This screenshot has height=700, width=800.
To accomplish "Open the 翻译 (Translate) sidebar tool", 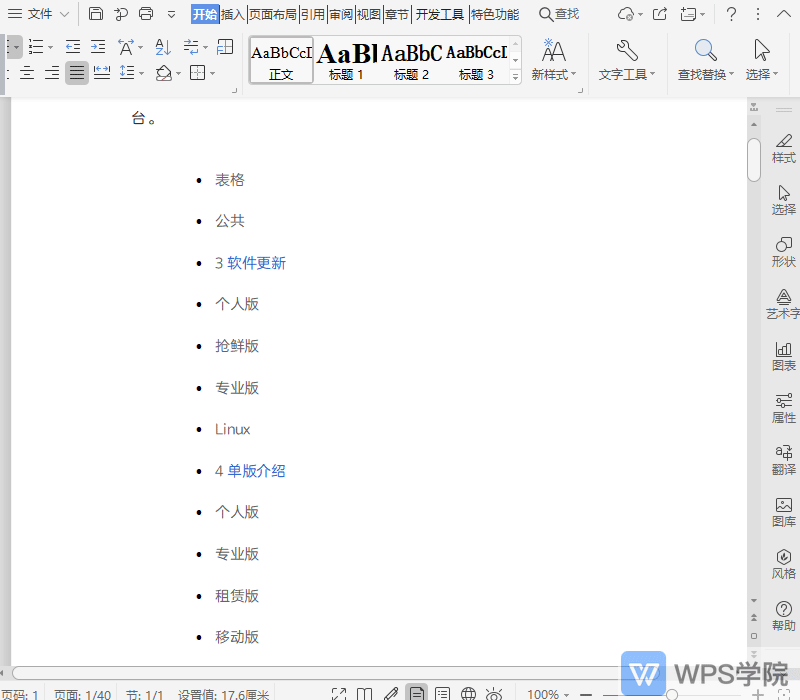I will click(783, 459).
